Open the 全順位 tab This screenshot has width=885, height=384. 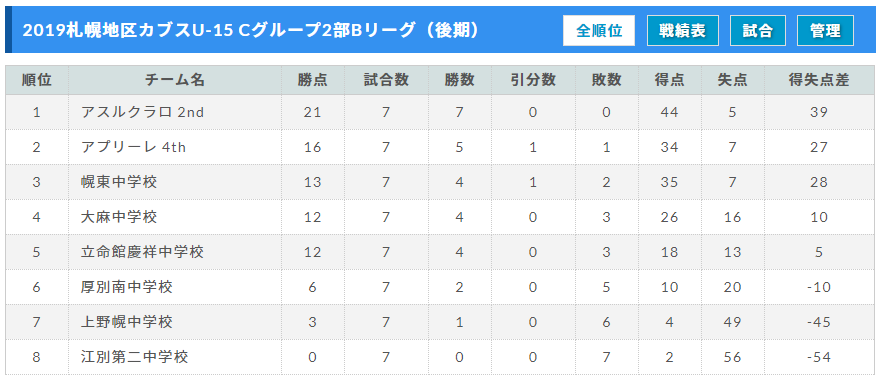pos(599,30)
